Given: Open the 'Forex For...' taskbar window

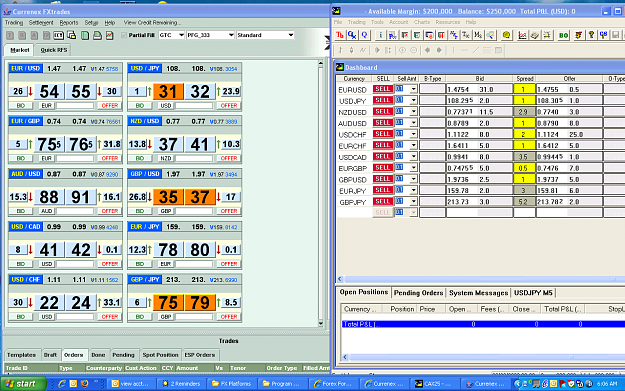Looking at the screenshot, I should point(332,383).
